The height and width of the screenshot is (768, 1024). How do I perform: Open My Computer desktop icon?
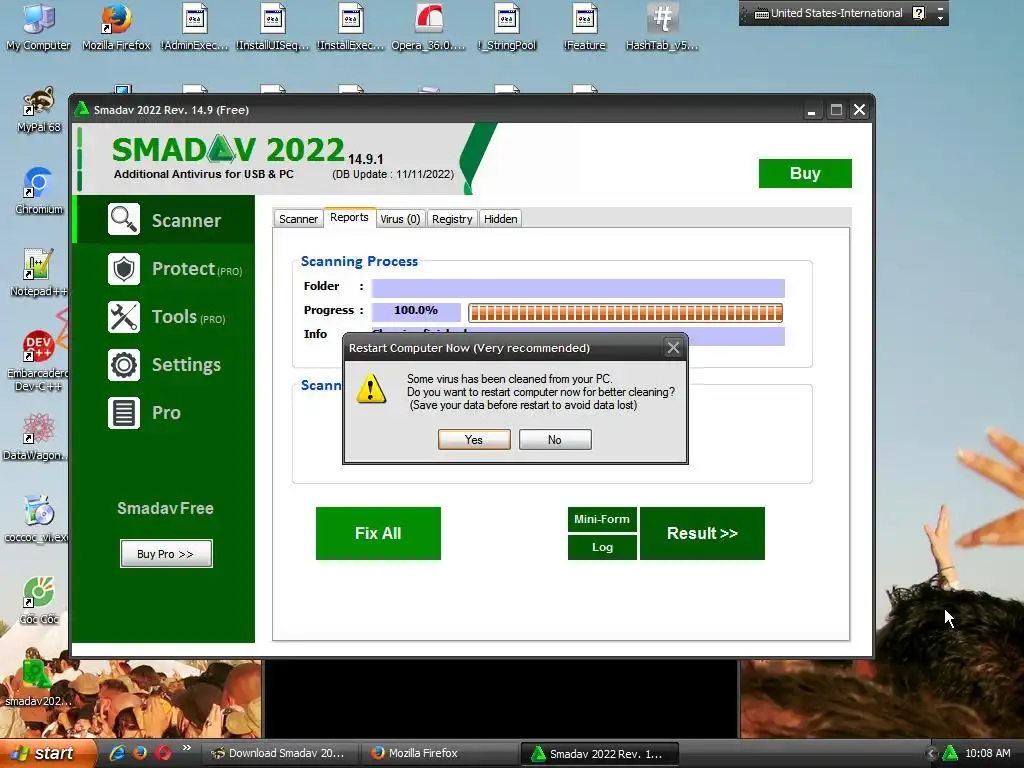pyautogui.click(x=39, y=27)
